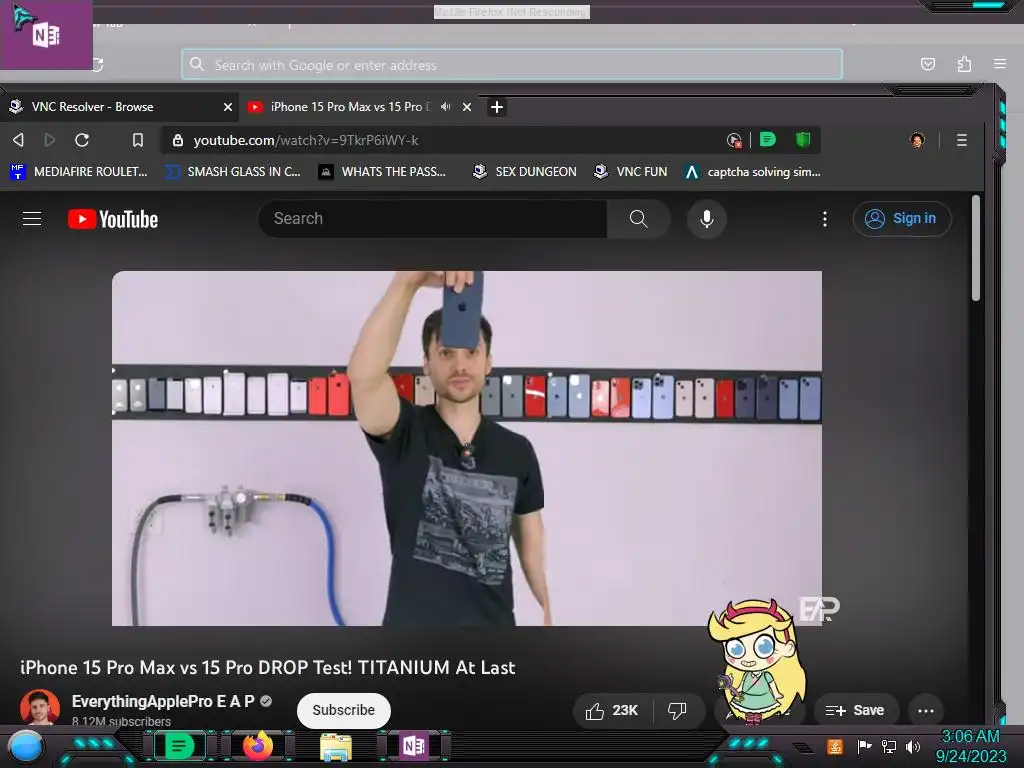Viewport: 1024px width, 768px height.
Task: Reload the YouTube page
Action: click(x=82, y=140)
